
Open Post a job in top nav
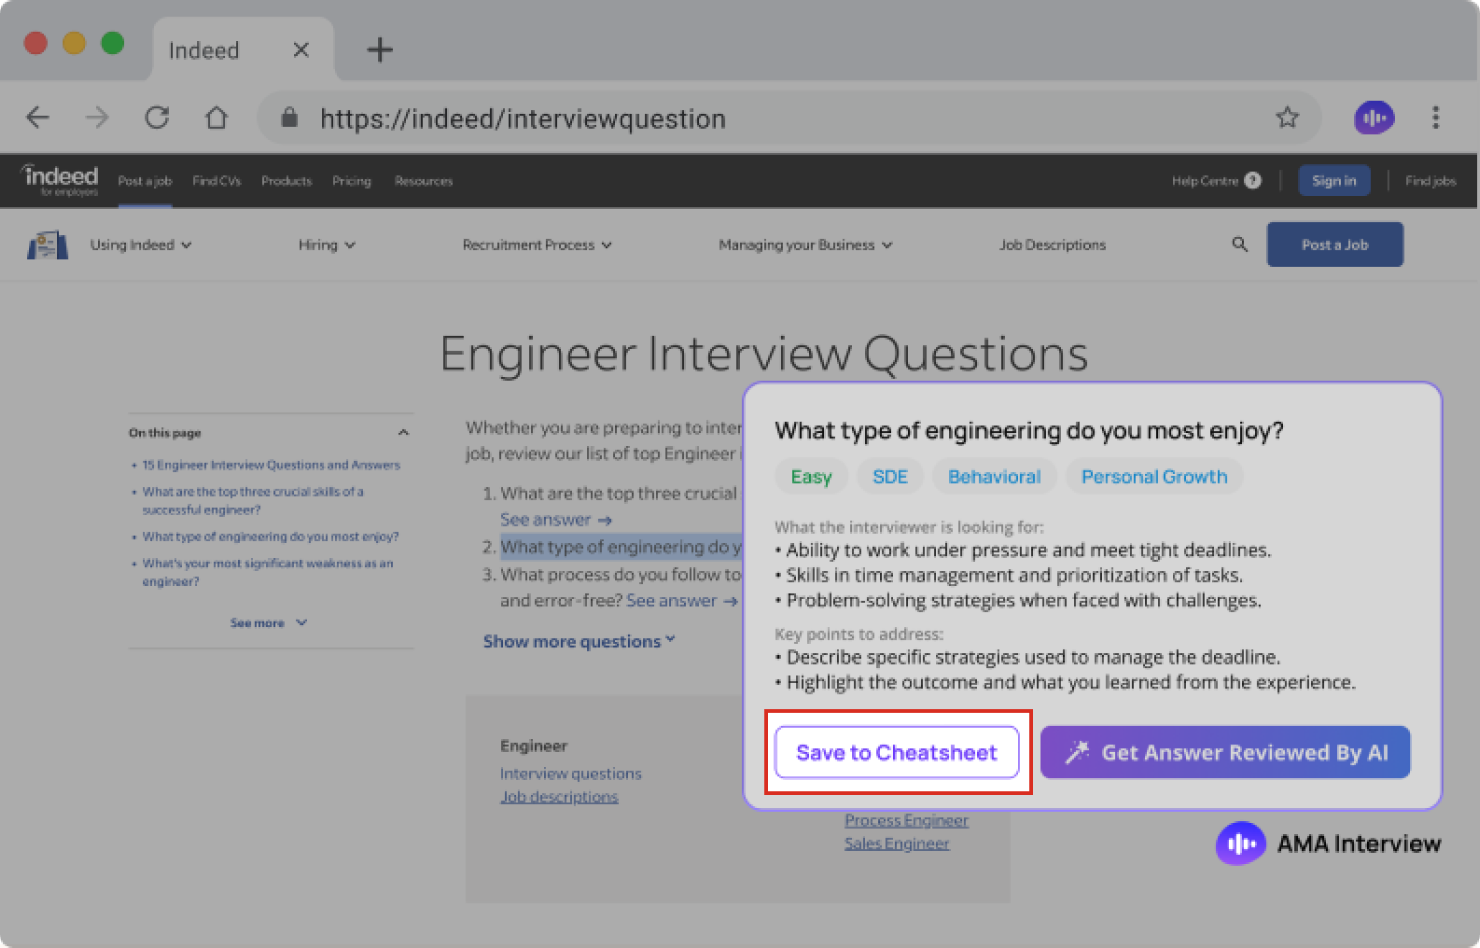145,181
